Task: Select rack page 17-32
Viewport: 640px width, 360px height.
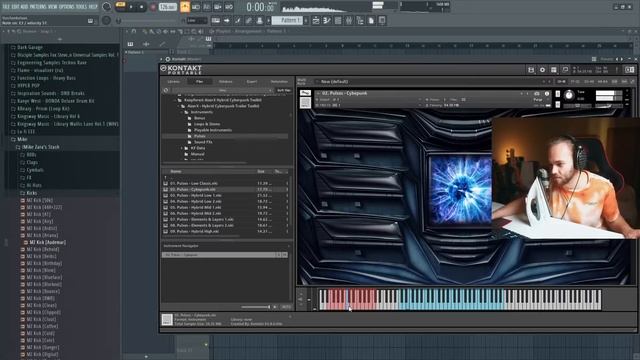Action: point(575,82)
